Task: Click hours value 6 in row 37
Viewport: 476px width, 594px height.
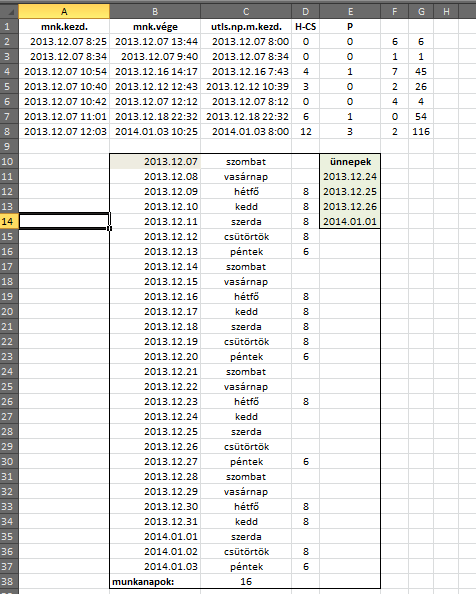Action: pos(306,567)
